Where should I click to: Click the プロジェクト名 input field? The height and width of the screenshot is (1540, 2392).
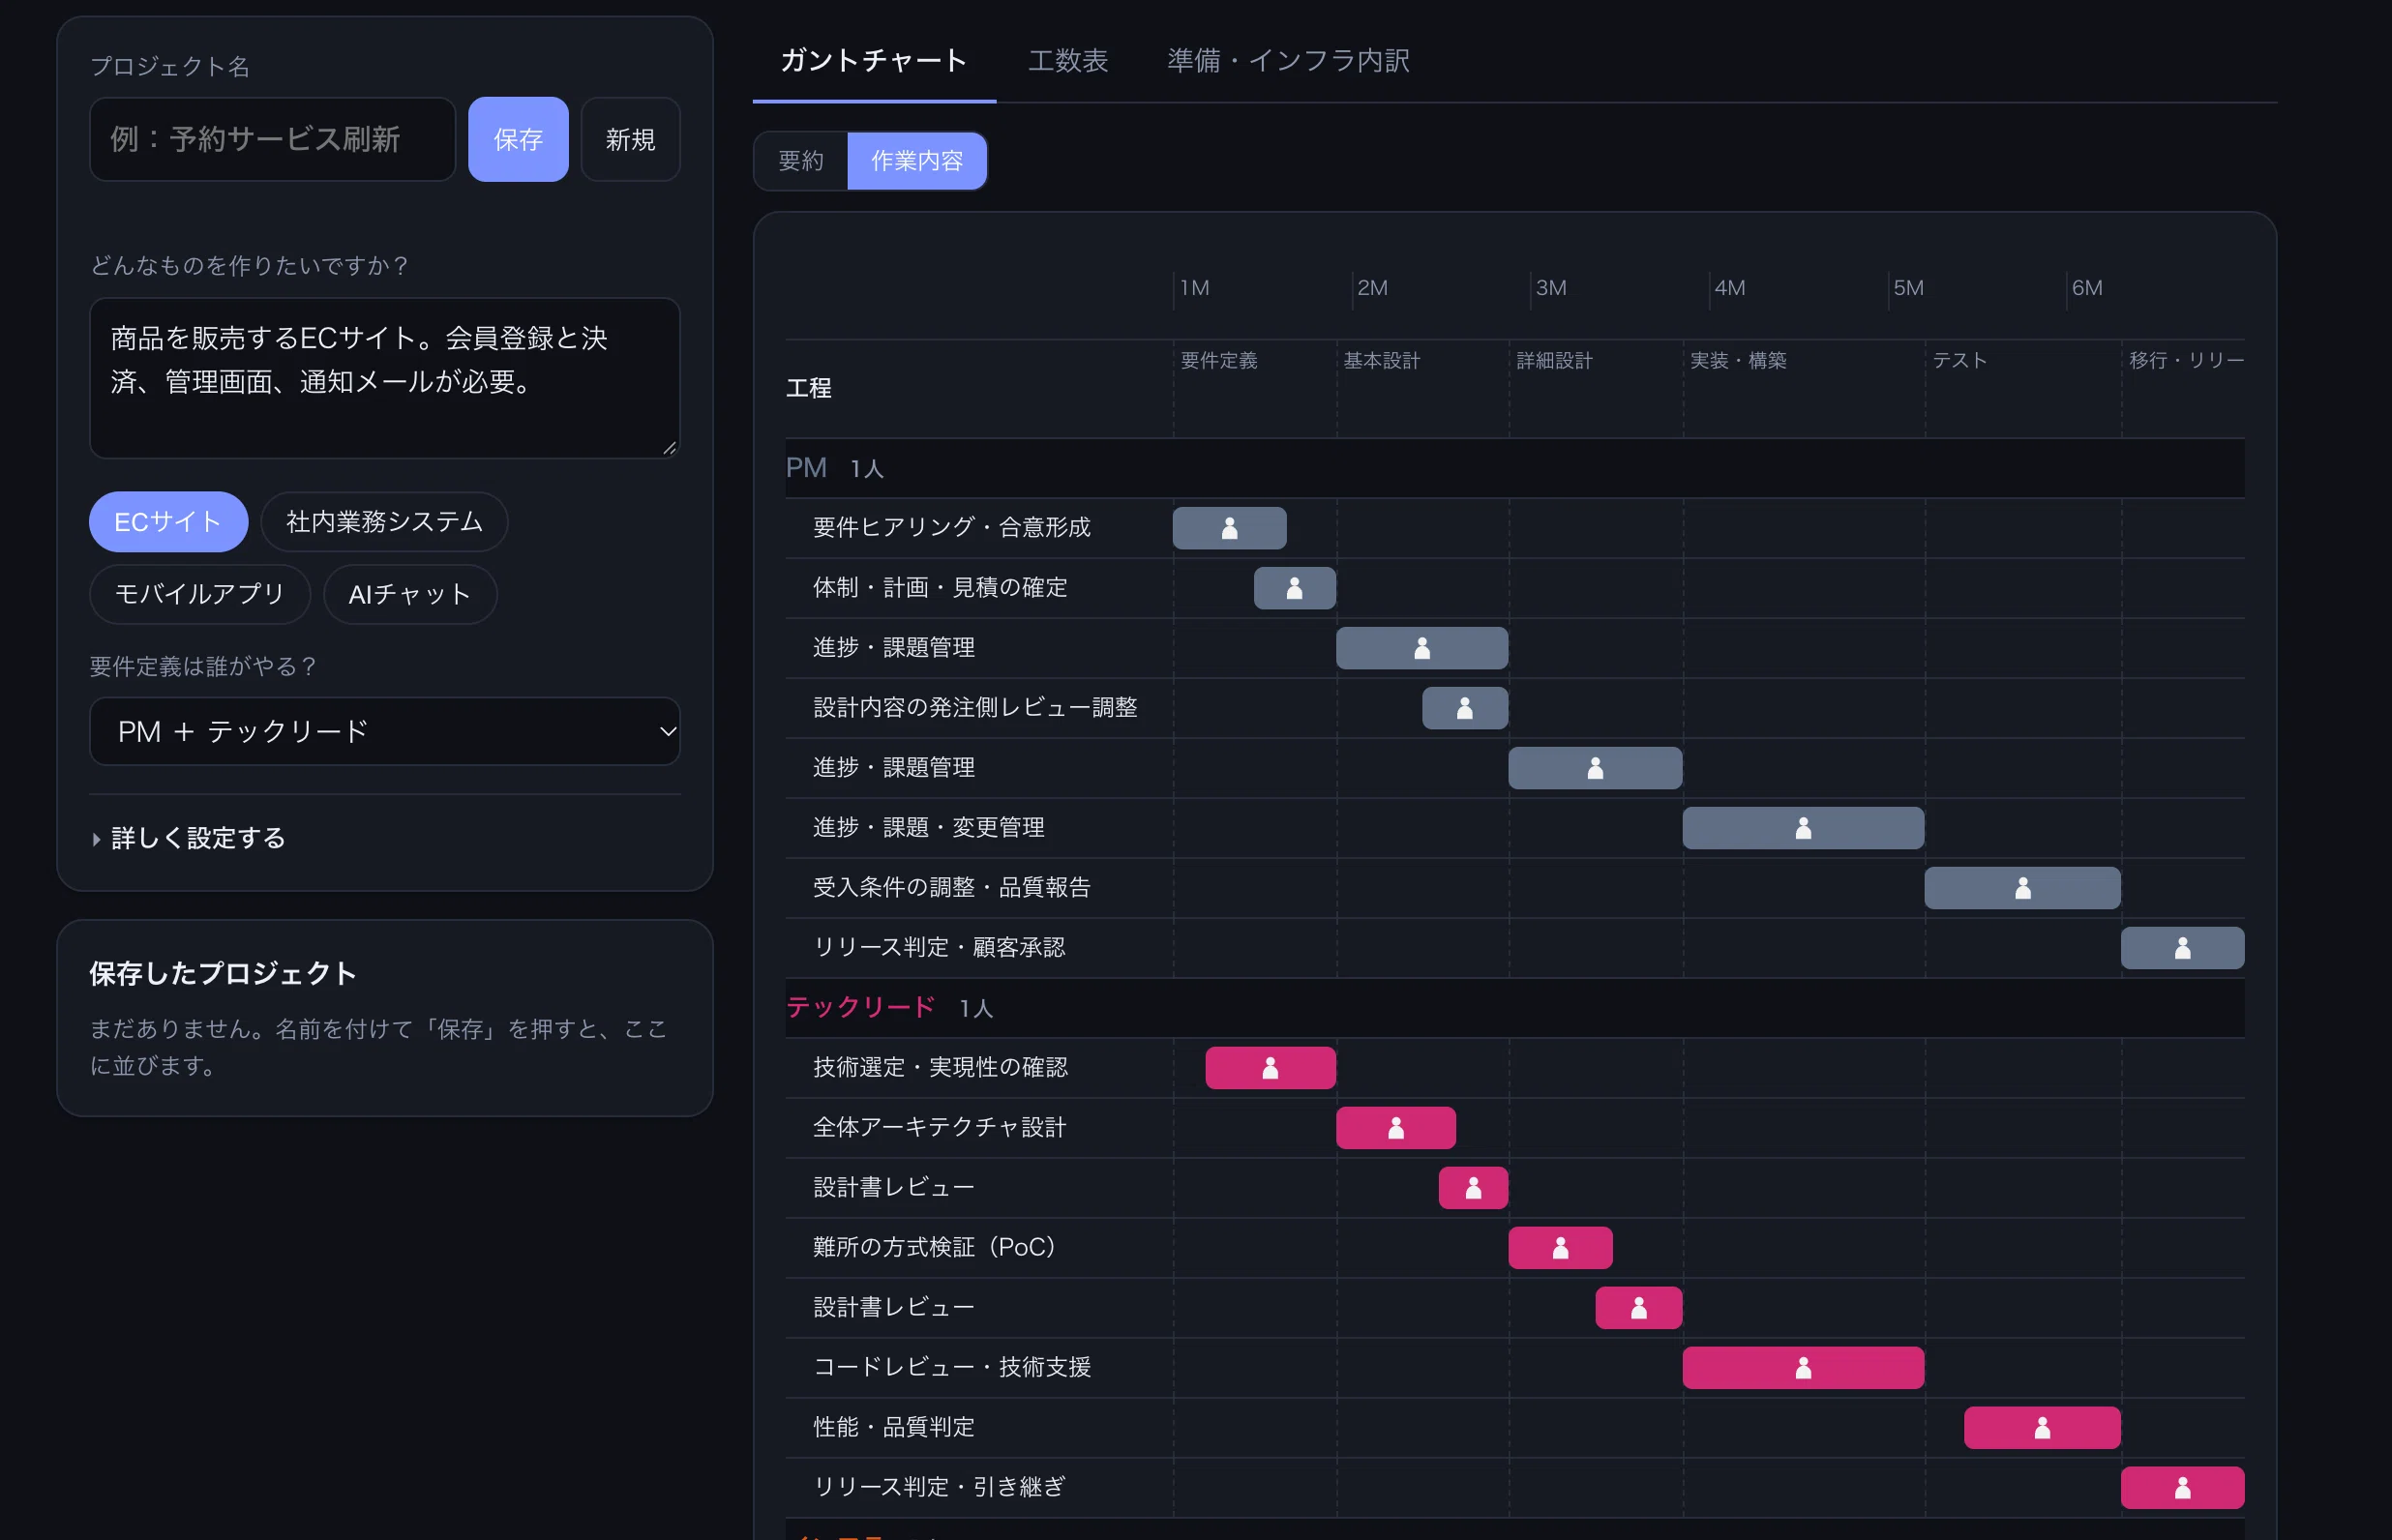click(272, 139)
